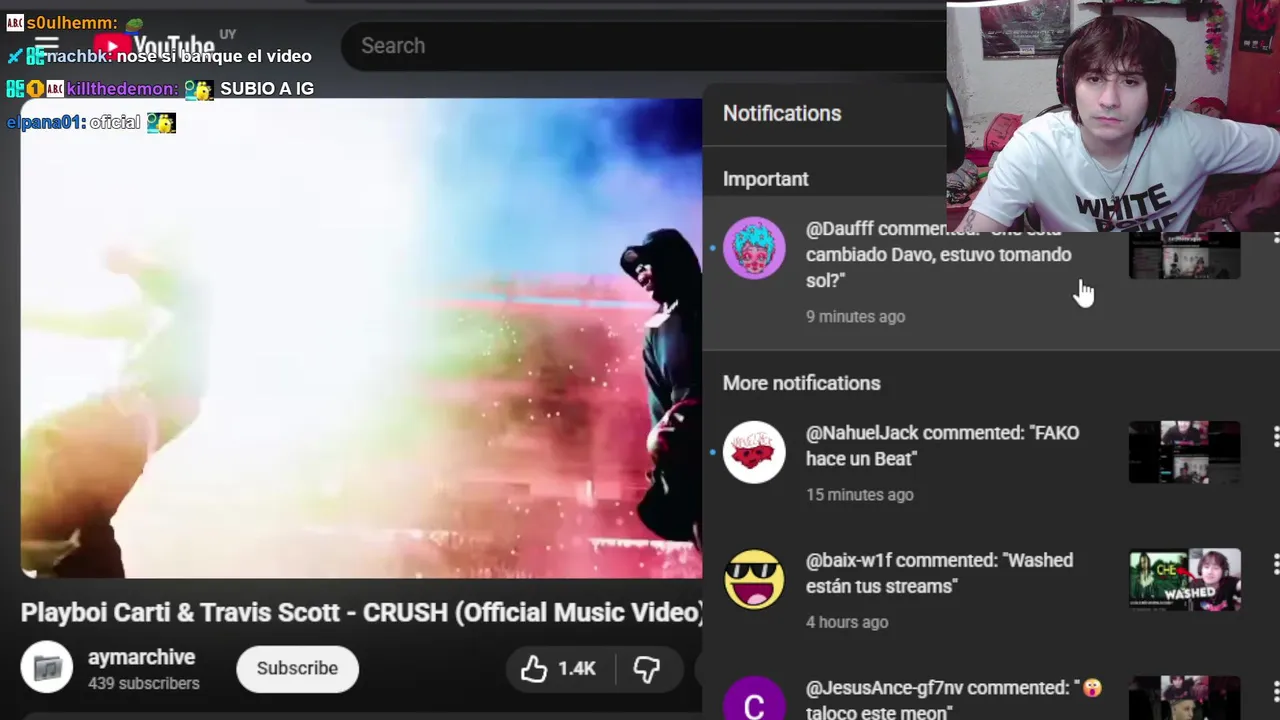Open @Daufff's profile avatar

point(754,248)
